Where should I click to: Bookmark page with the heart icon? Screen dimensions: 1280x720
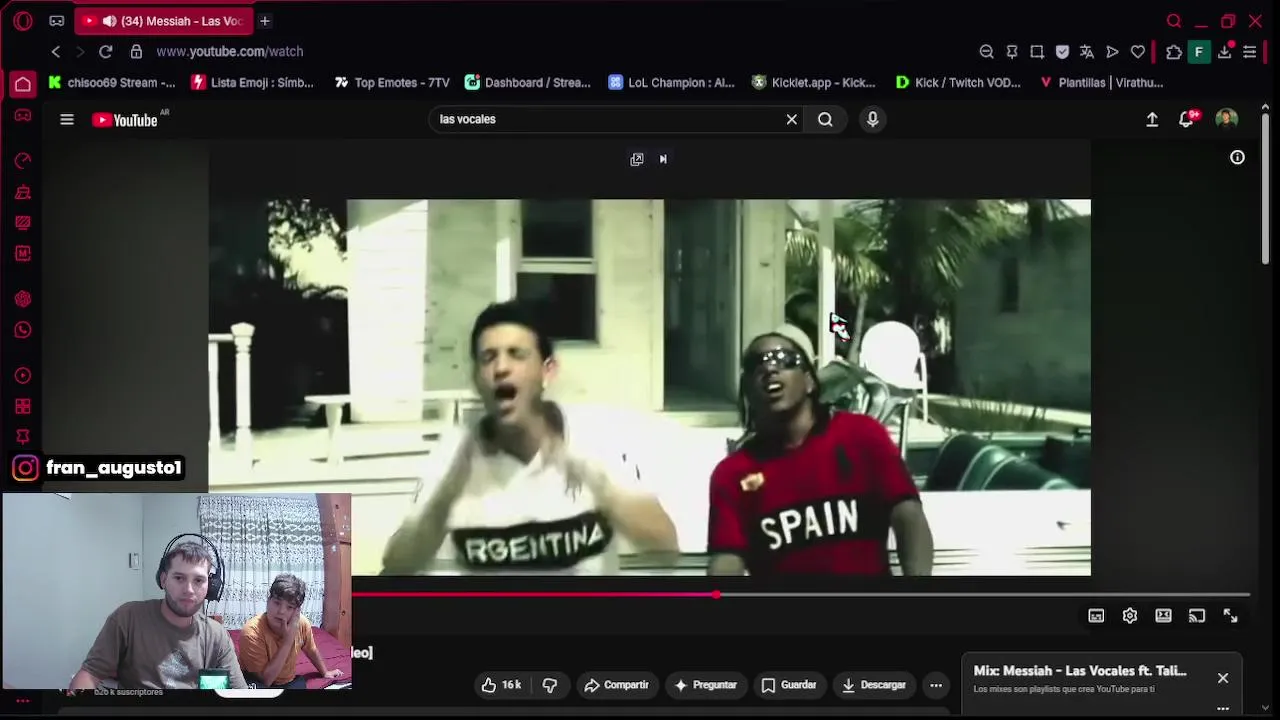point(1138,52)
